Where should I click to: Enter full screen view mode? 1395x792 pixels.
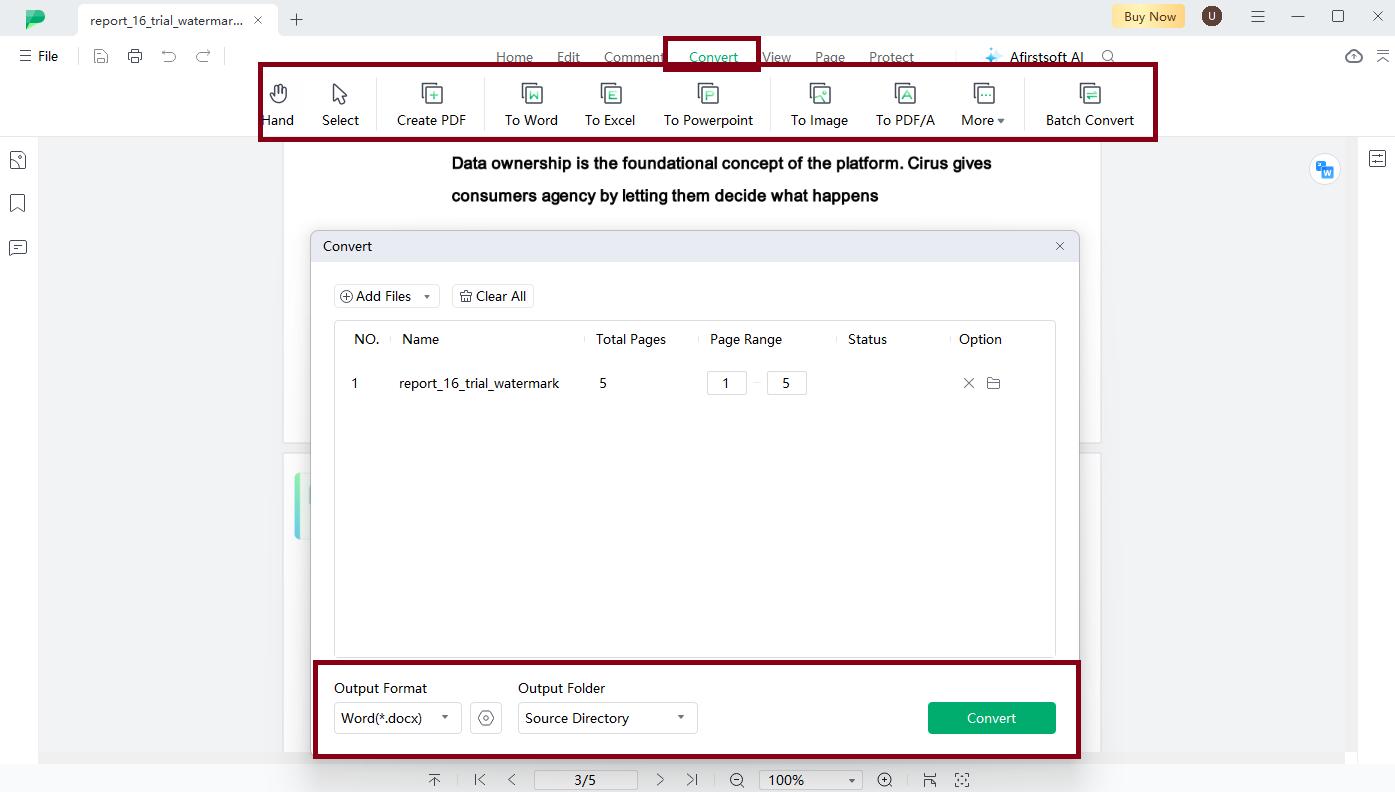[962, 779]
